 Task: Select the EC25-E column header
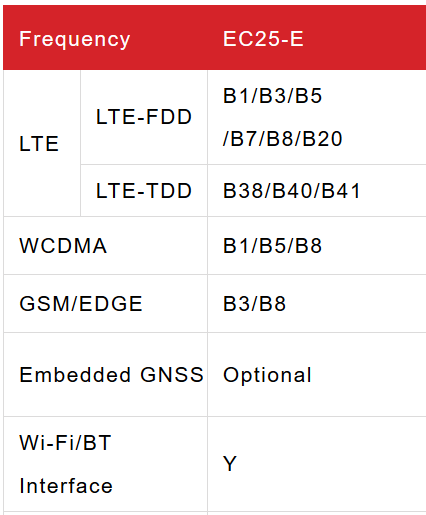(263, 39)
